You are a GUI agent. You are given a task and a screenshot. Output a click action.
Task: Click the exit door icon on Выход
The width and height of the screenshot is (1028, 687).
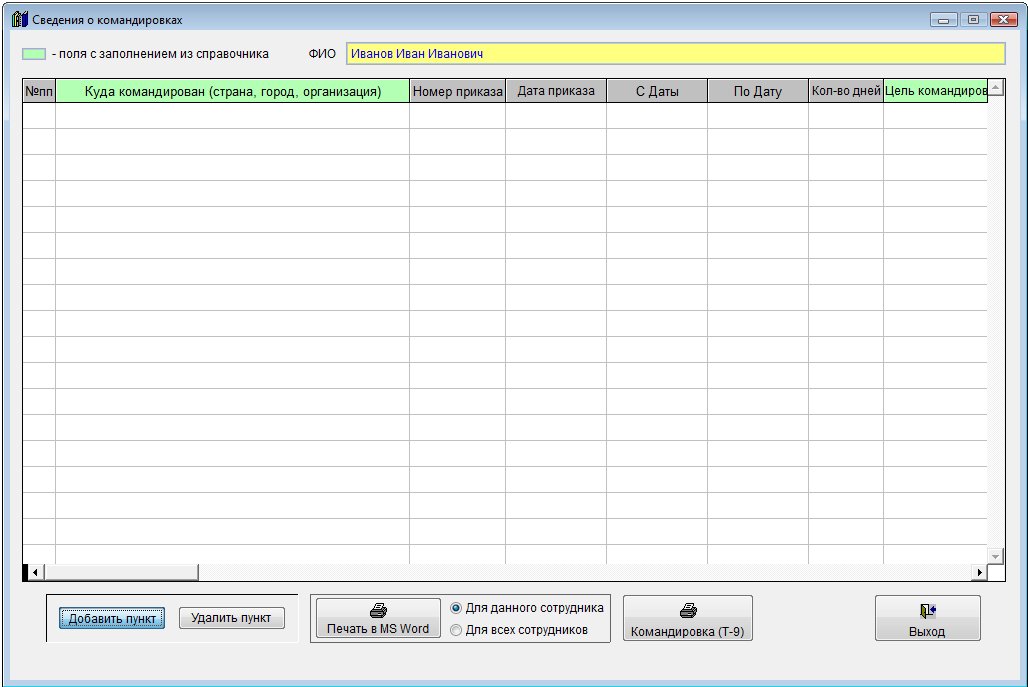pos(927,611)
